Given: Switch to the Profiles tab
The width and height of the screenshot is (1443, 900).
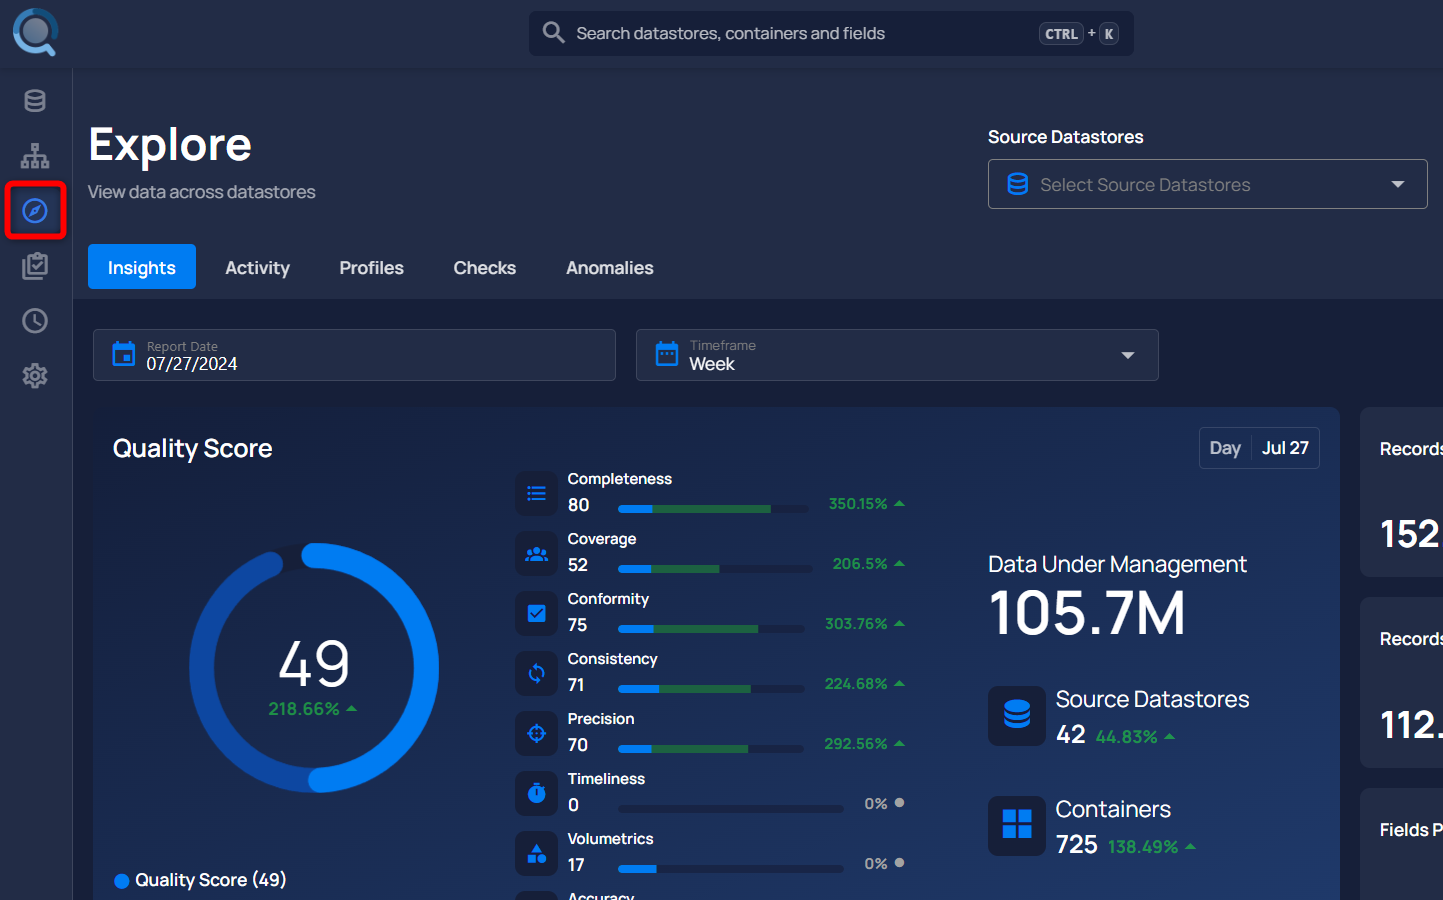Looking at the screenshot, I should [x=371, y=267].
